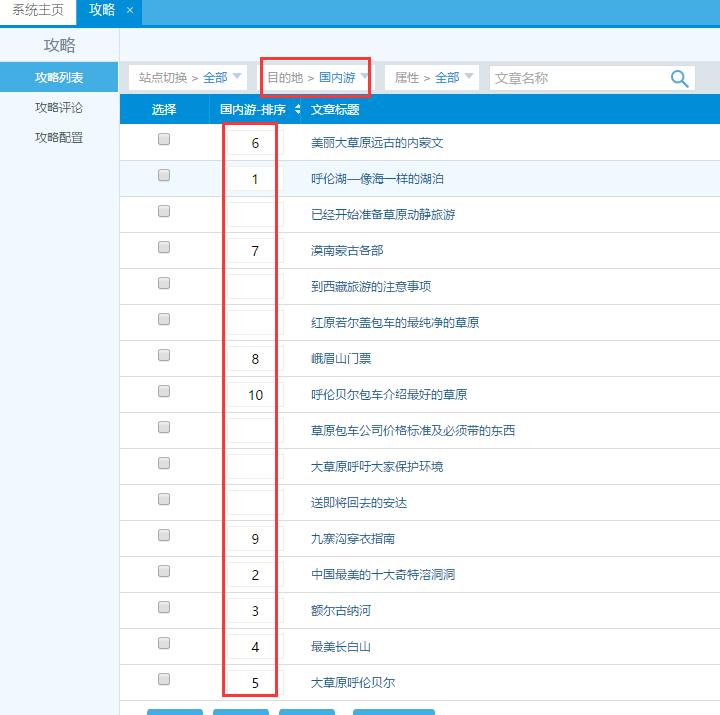Open article 呼伦贝尔包车介绍最好的草原

tap(389, 394)
